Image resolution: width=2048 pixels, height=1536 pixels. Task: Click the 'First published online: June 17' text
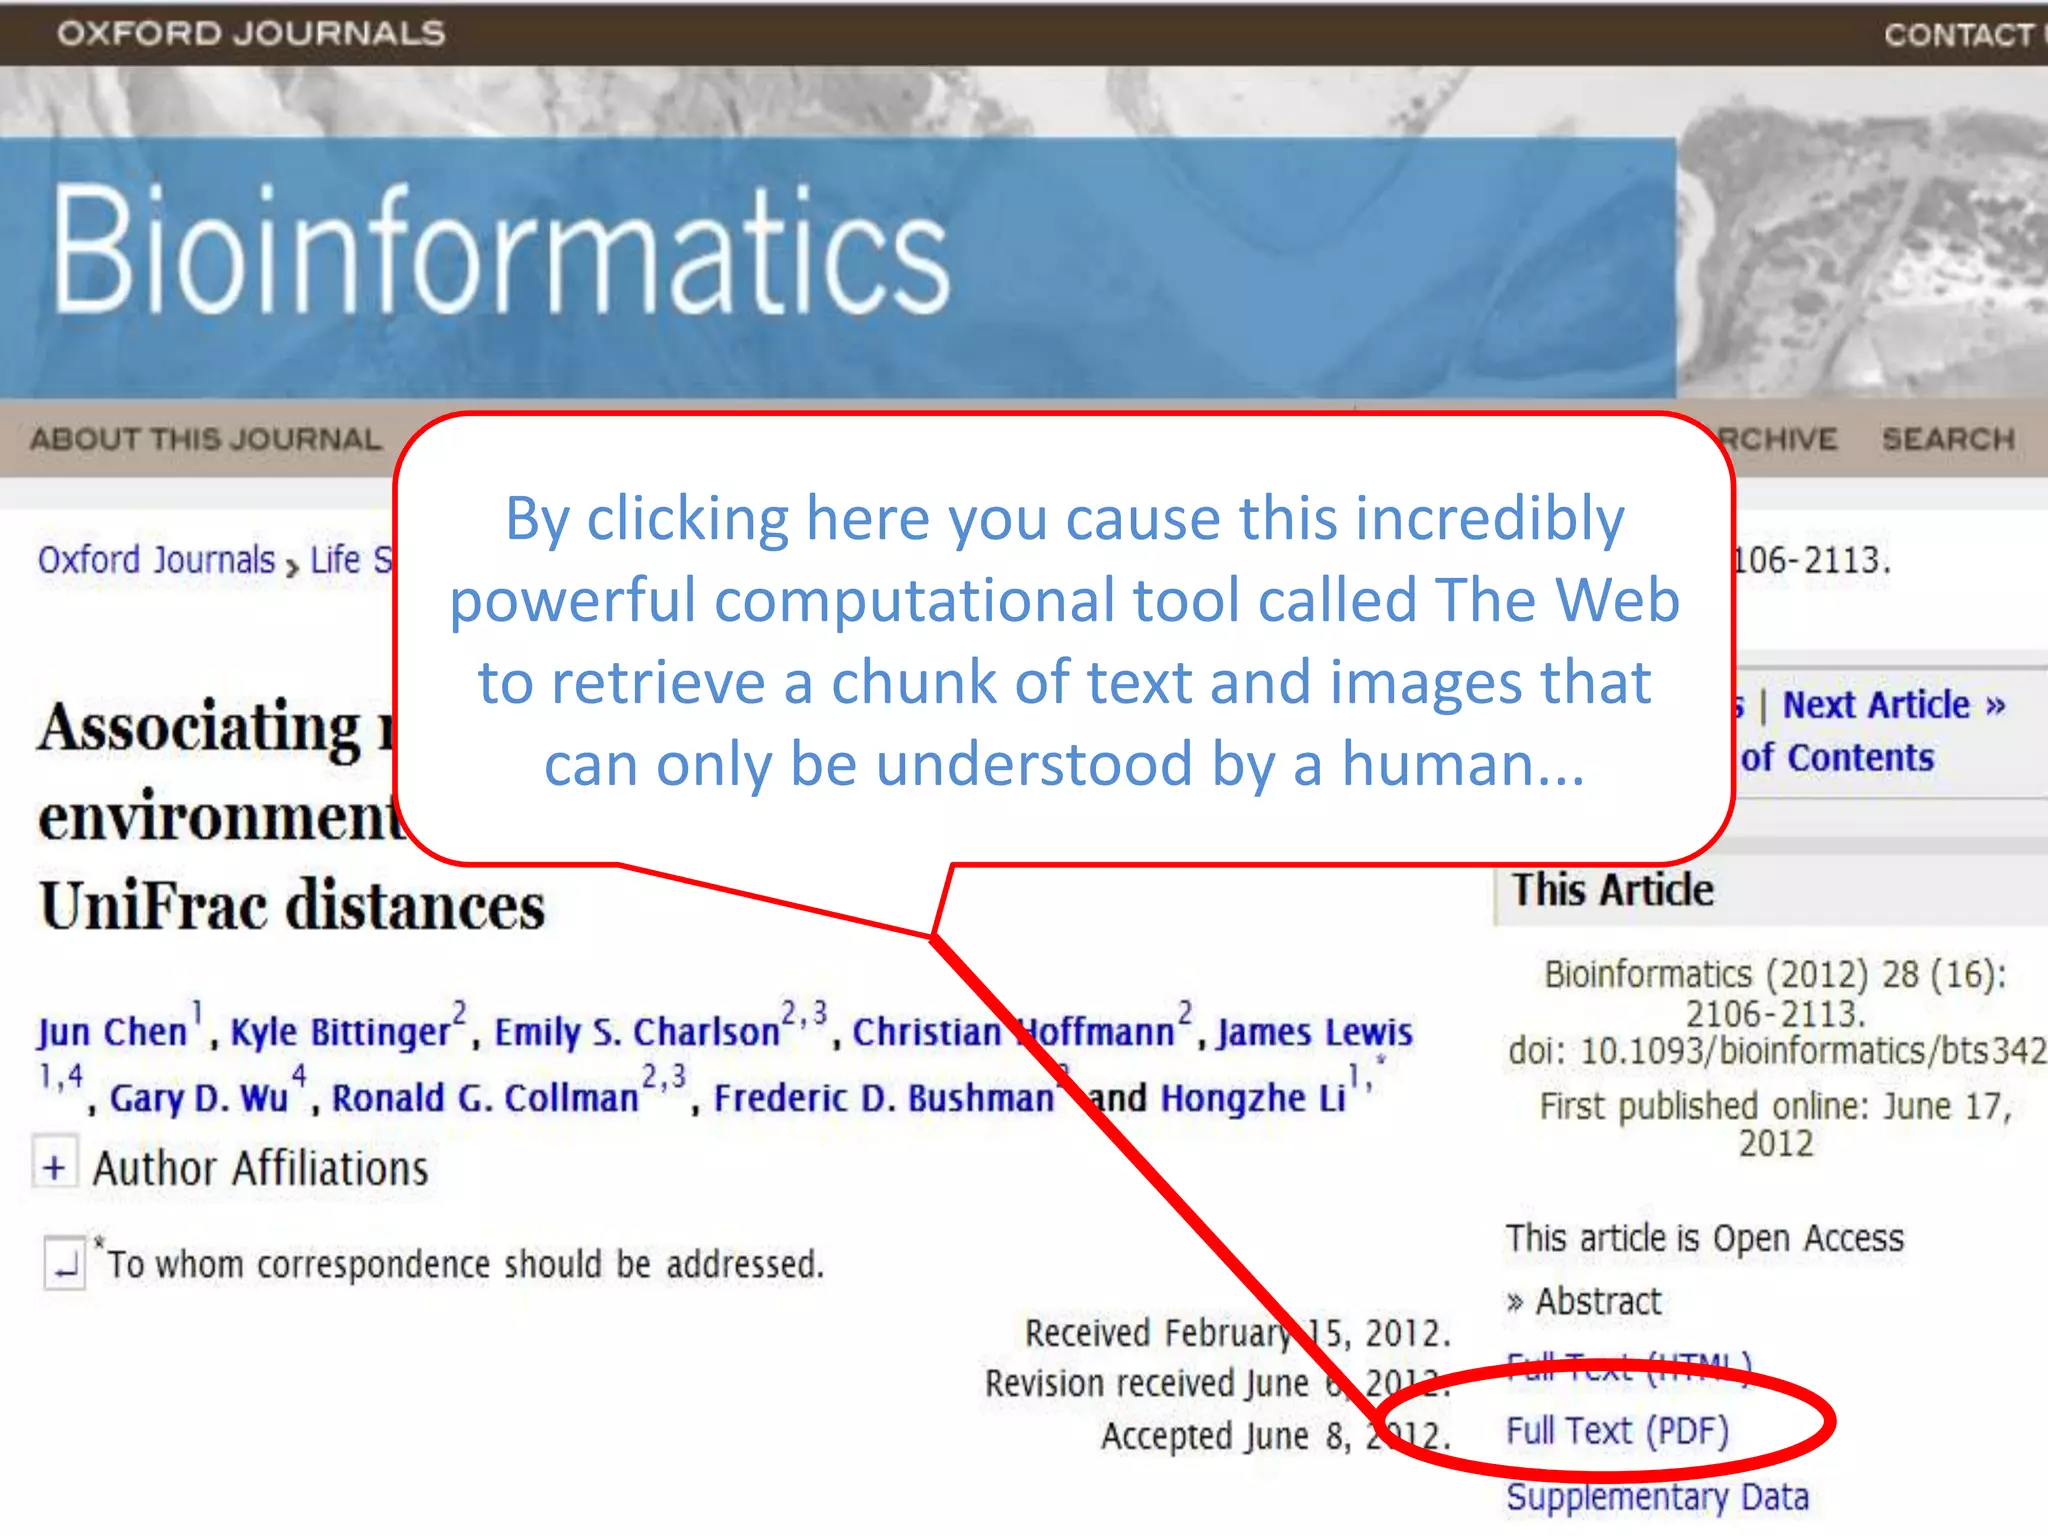click(1775, 1106)
